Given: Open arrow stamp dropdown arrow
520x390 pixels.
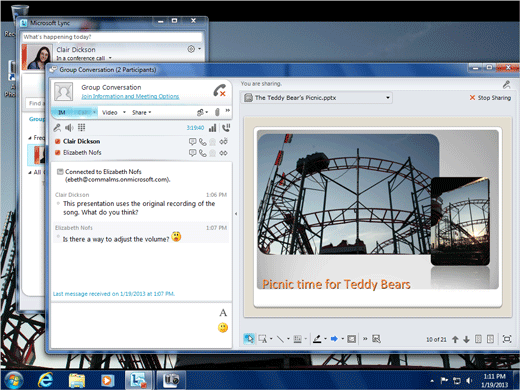Looking at the screenshot, I should tap(342, 339).
